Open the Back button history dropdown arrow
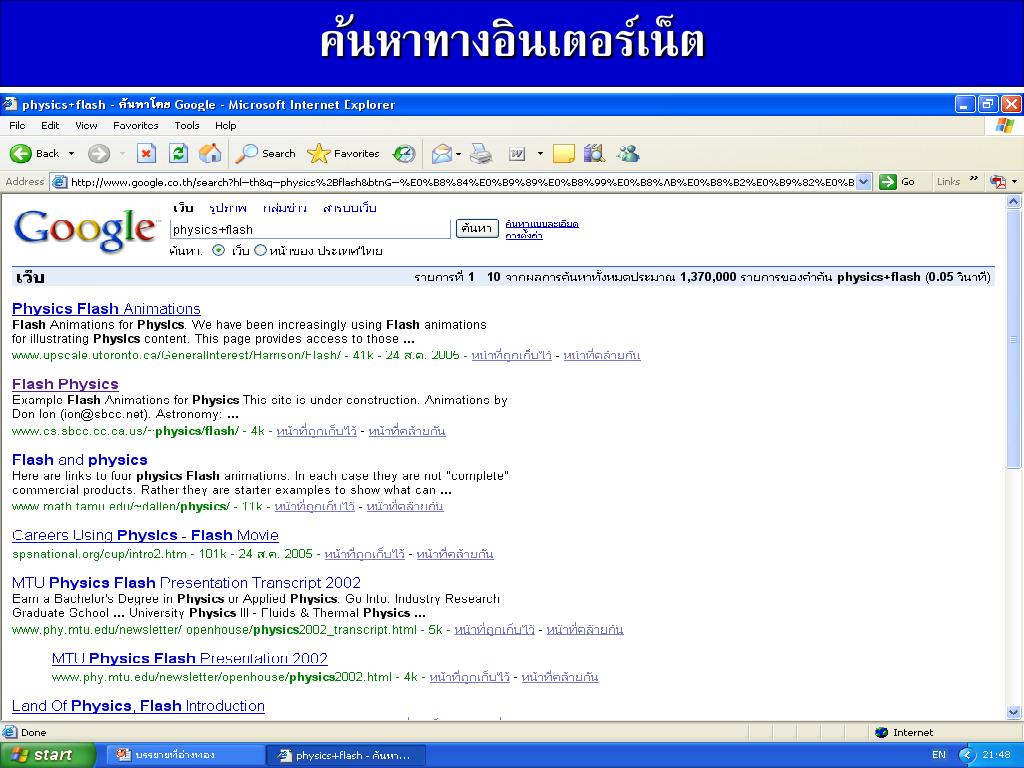The image size is (1024, 768). click(x=71, y=154)
